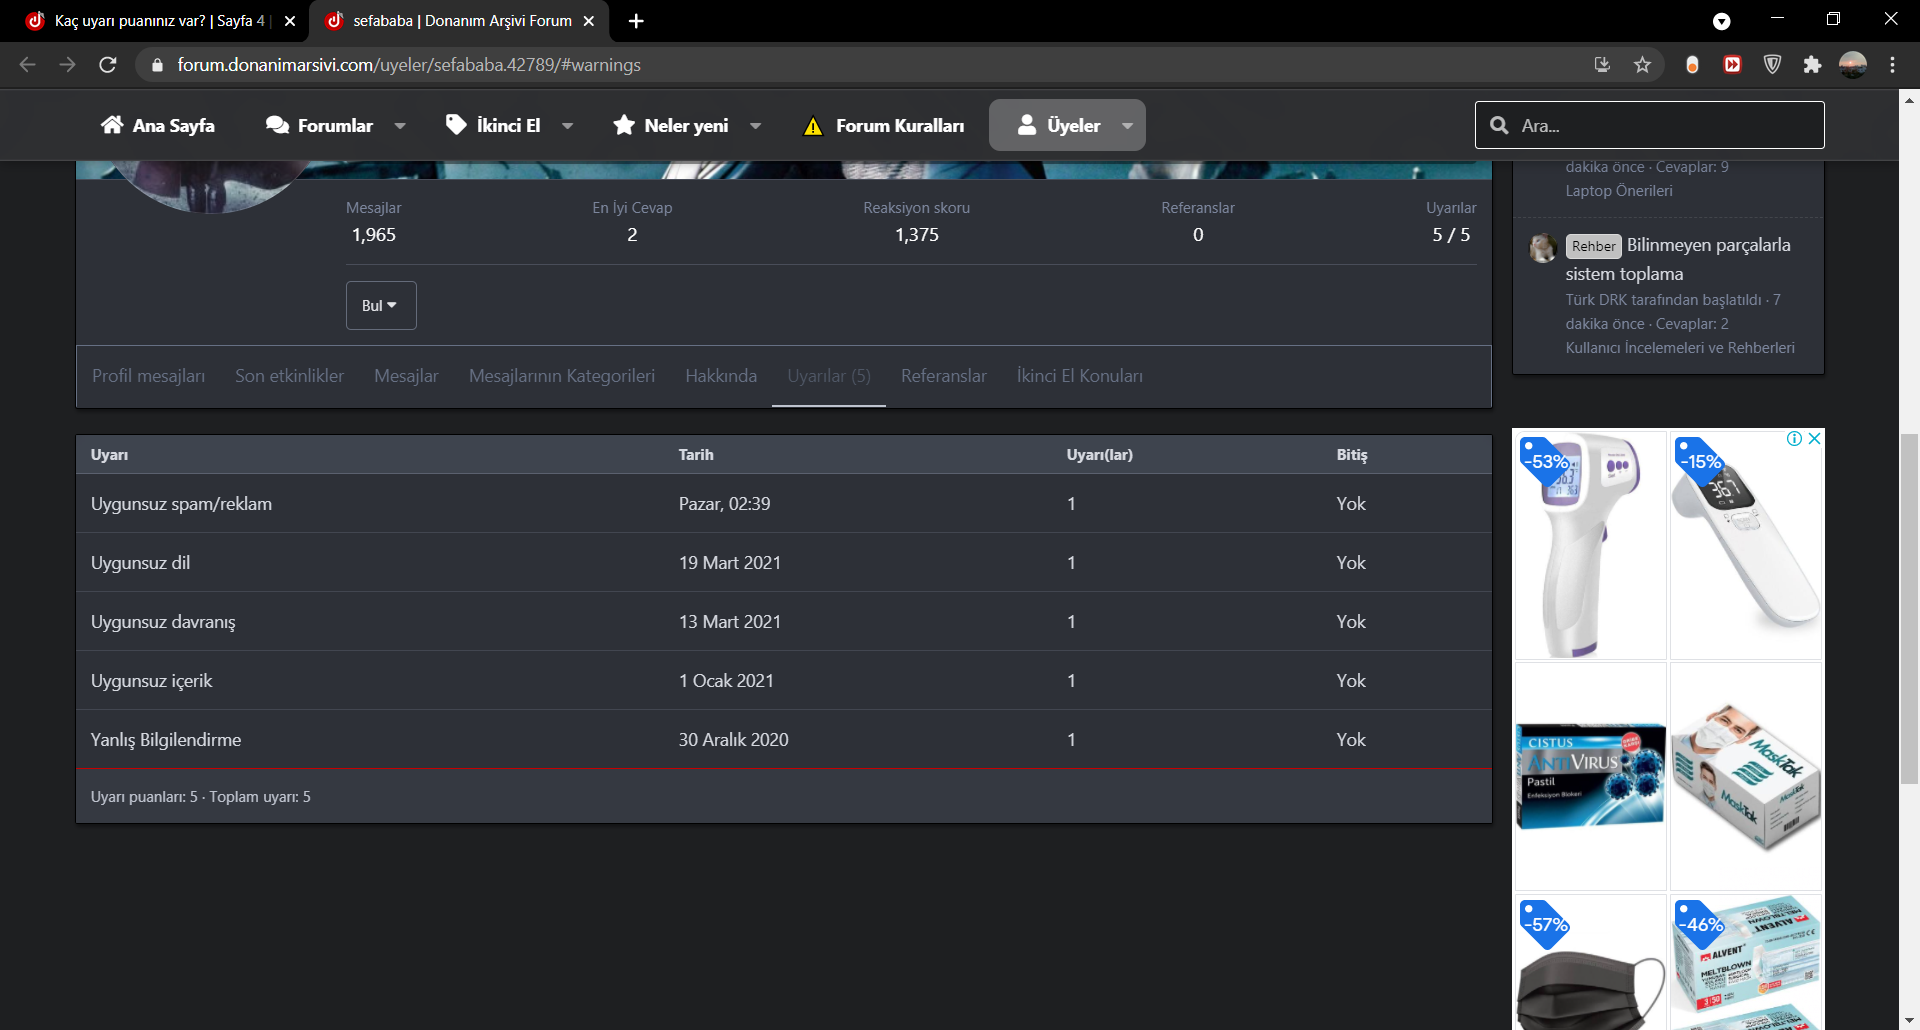Click the -53% thermometer ad
Screen dimensions: 1920x1030
tap(1590, 545)
